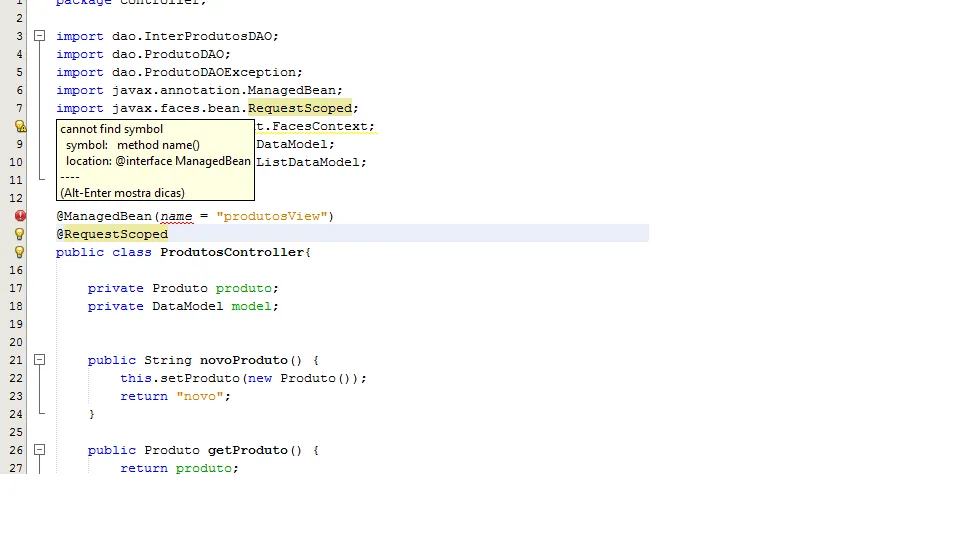960x540 pixels.
Task: Click the underlined 'name' attribute in @ManagedBean
Action: coord(176,216)
